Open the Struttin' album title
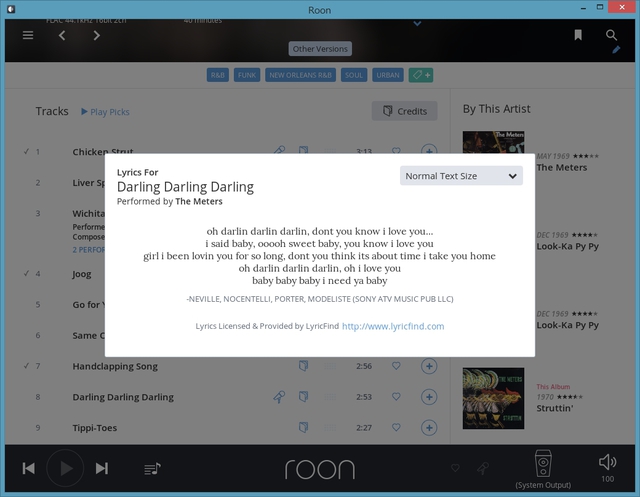Screen dimensions: 640x497 555,408
